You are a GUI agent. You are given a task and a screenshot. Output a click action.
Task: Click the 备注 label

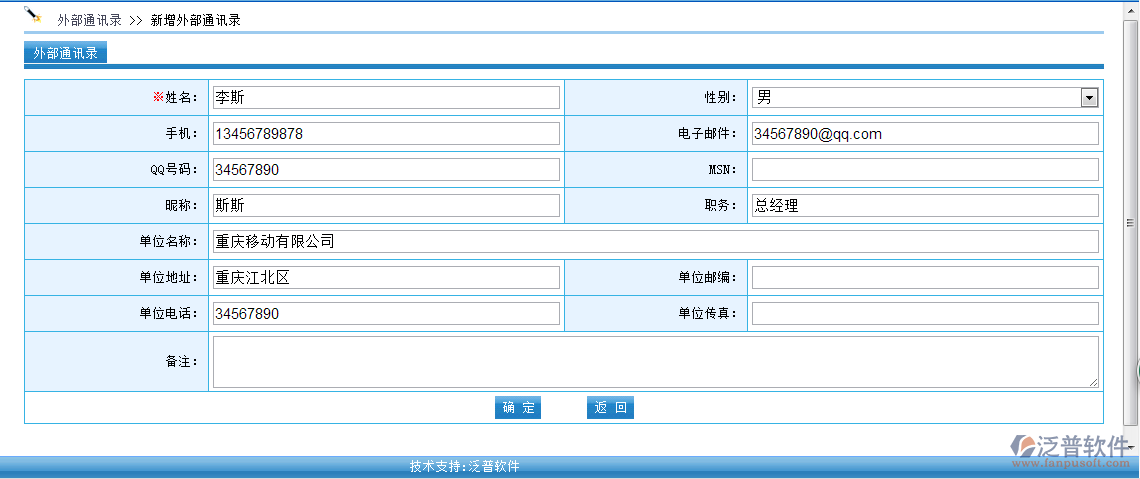pos(180,361)
